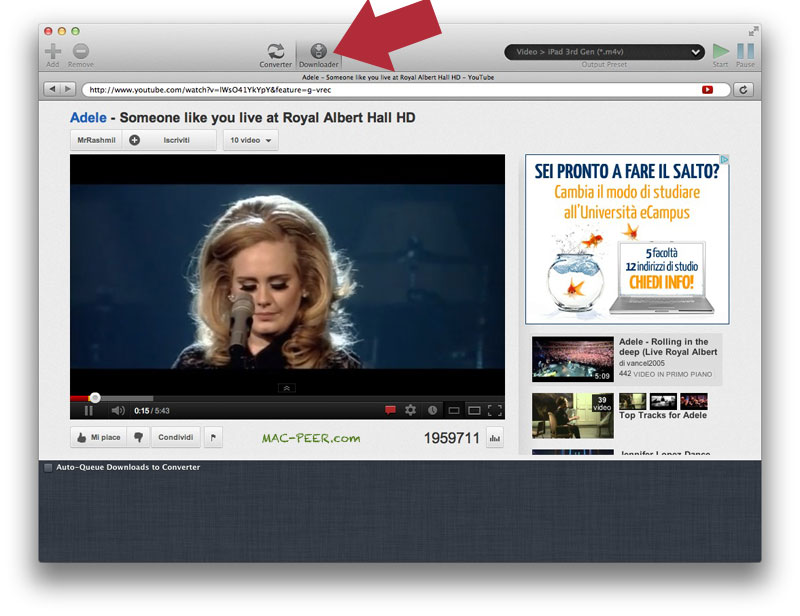Enter fullscreen video mode
This screenshot has width=800, height=616.
coord(495,410)
